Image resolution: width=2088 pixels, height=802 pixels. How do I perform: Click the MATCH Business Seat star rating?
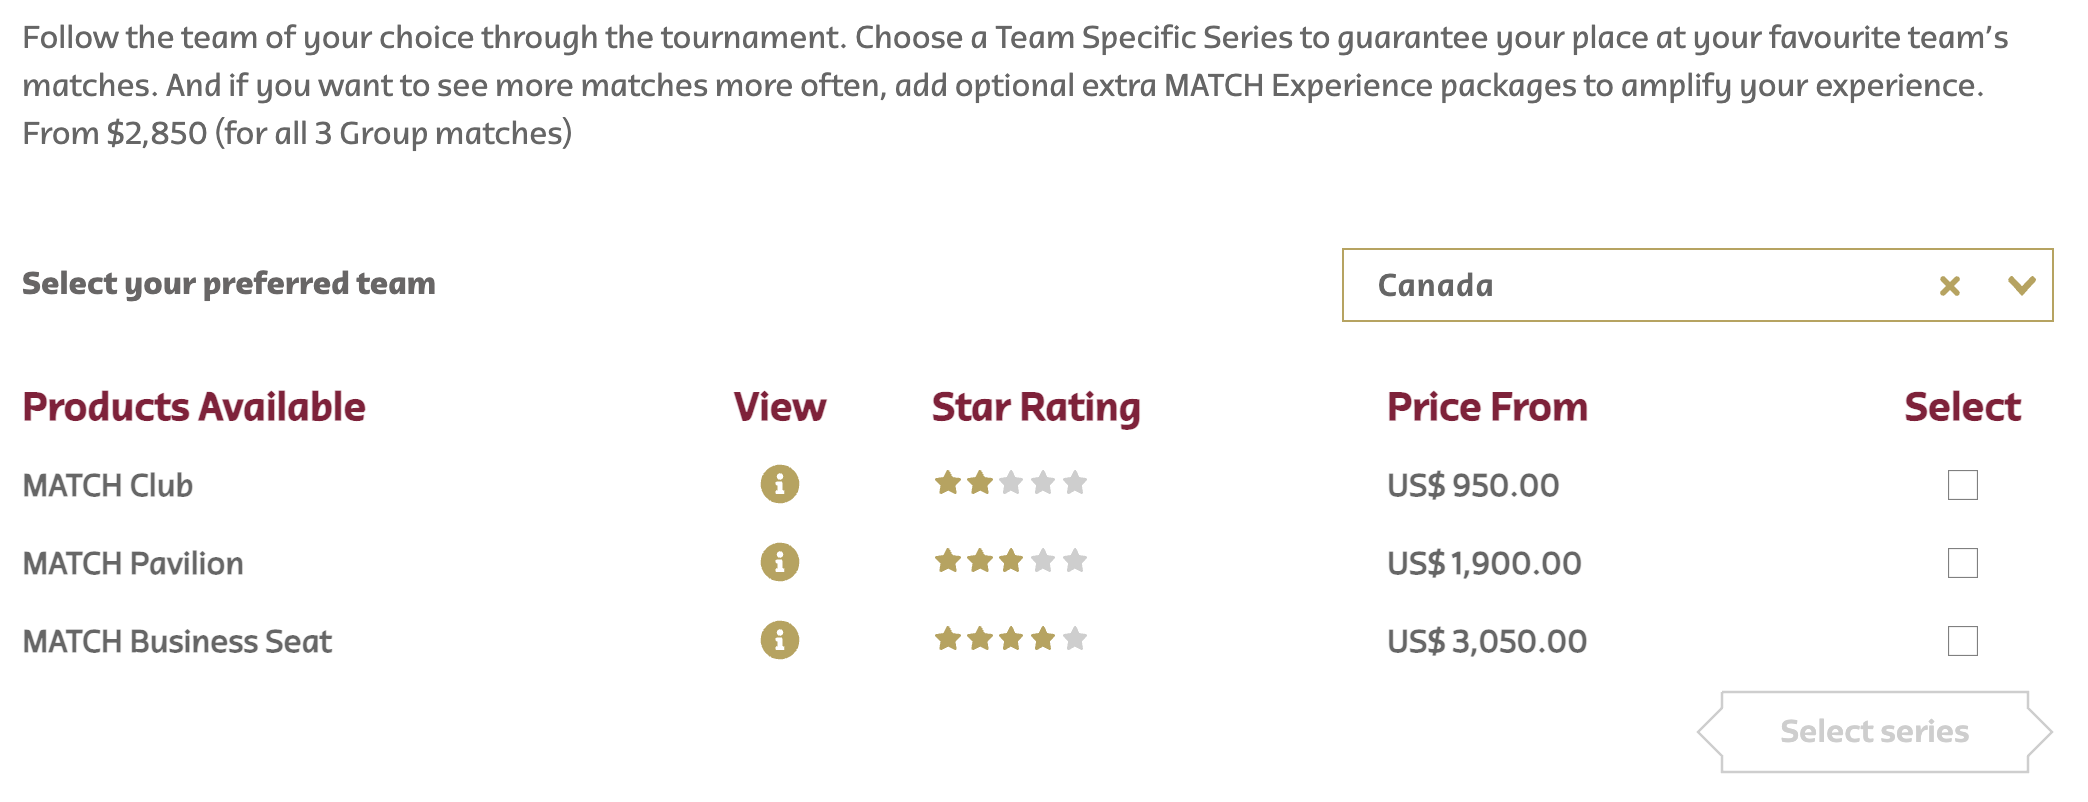(x=1010, y=639)
